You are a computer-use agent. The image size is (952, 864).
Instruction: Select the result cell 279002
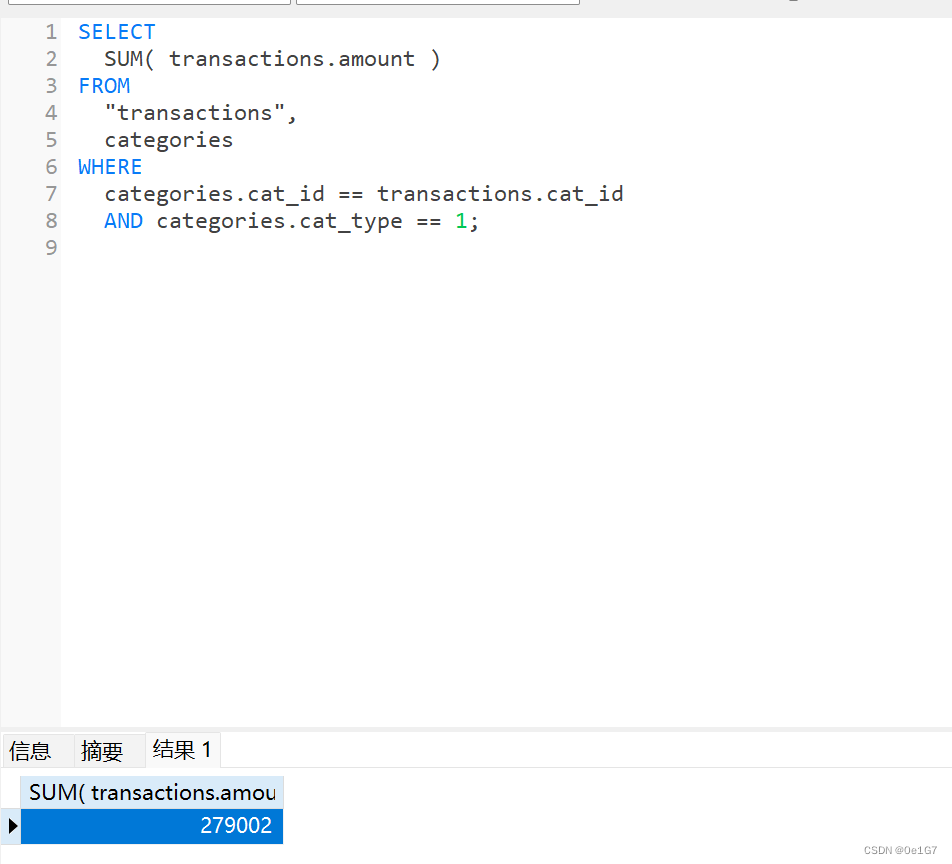tap(152, 826)
